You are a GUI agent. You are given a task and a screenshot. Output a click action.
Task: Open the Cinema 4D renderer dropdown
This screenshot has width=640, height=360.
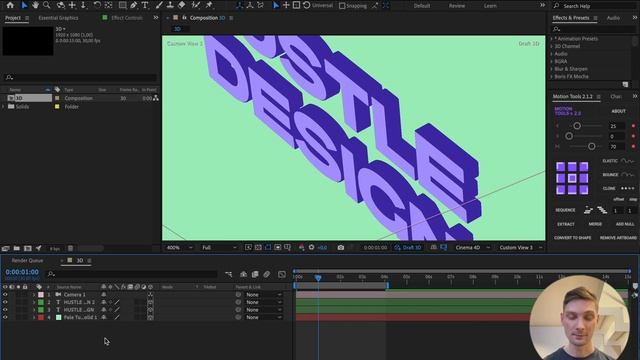472,247
